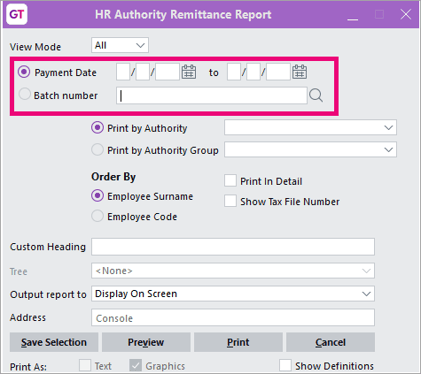This screenshot has height=374, width=421.
Task: Toggle the Graphics print-as checkbox
Action: click(x=135, y=365)
